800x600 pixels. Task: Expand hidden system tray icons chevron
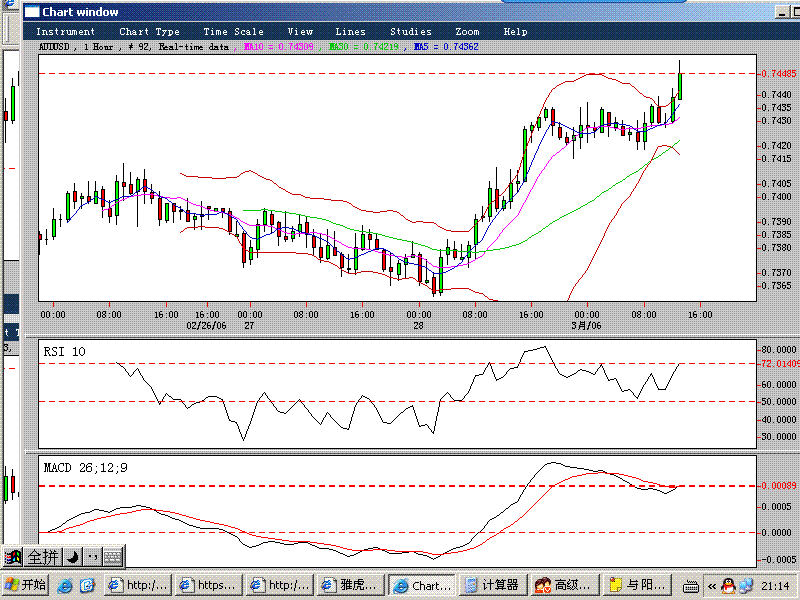click(x=712, y=585)
